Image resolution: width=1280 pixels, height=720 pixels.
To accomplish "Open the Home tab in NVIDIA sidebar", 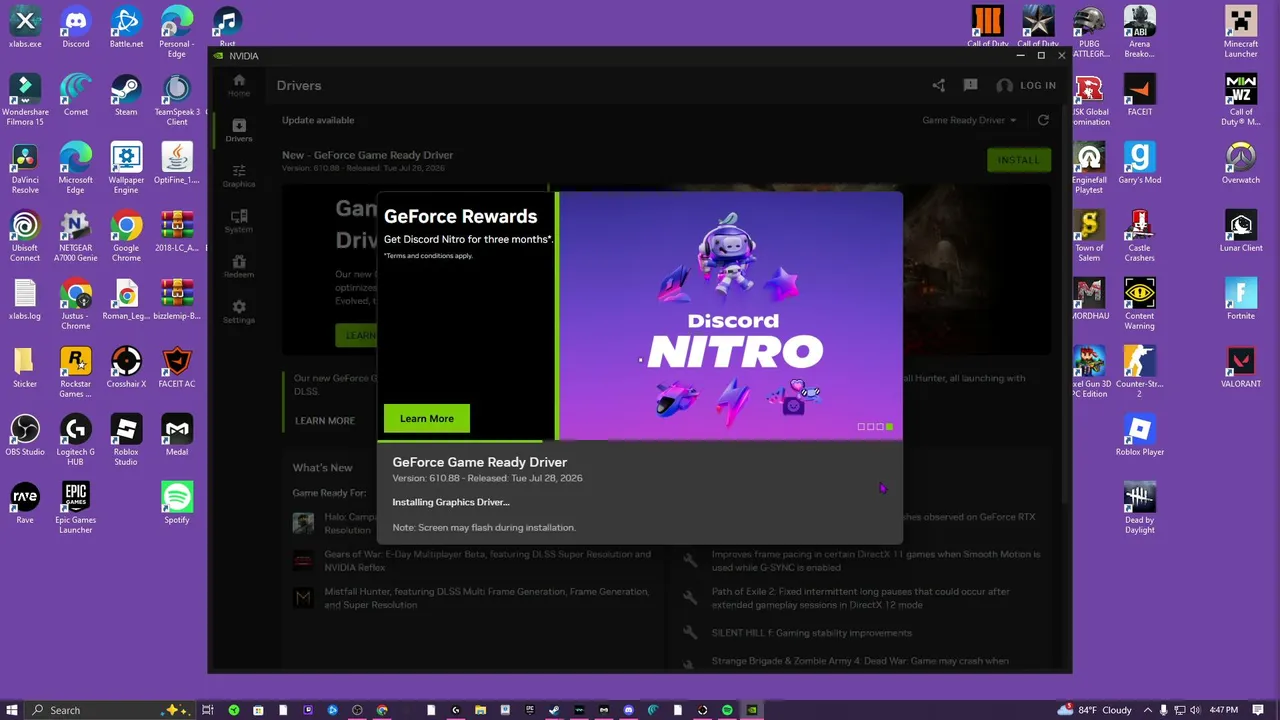I will (x=238, y=85).
